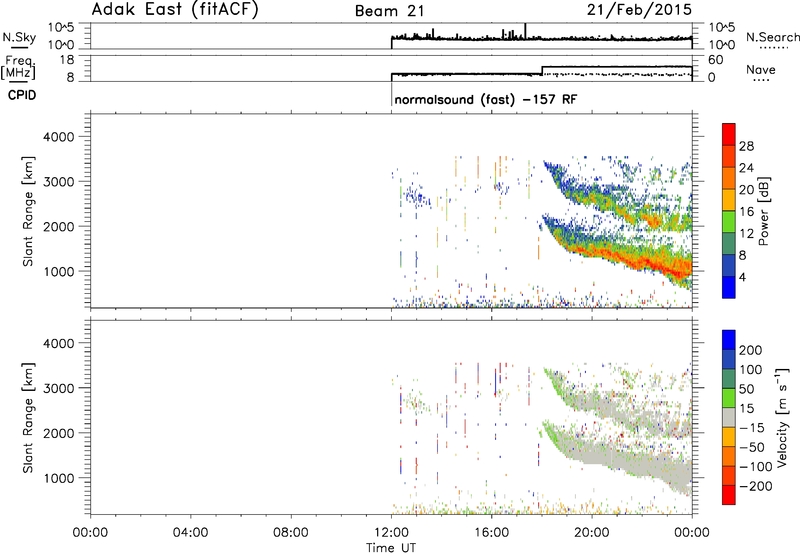The height and width of the screenshot is (554, 800).
Task: Click the '18' frequency scale value
Action: pos(67,60)
